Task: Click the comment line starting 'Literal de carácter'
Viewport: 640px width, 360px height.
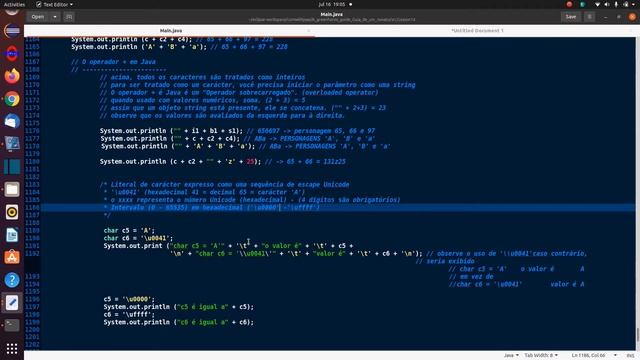Action: [224, 184]
